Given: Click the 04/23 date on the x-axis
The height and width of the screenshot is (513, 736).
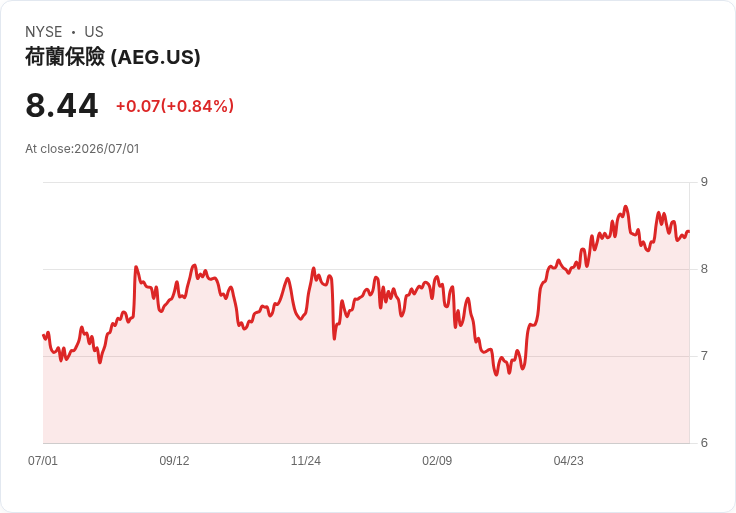Looking at the screenshot, I should 568,460.
